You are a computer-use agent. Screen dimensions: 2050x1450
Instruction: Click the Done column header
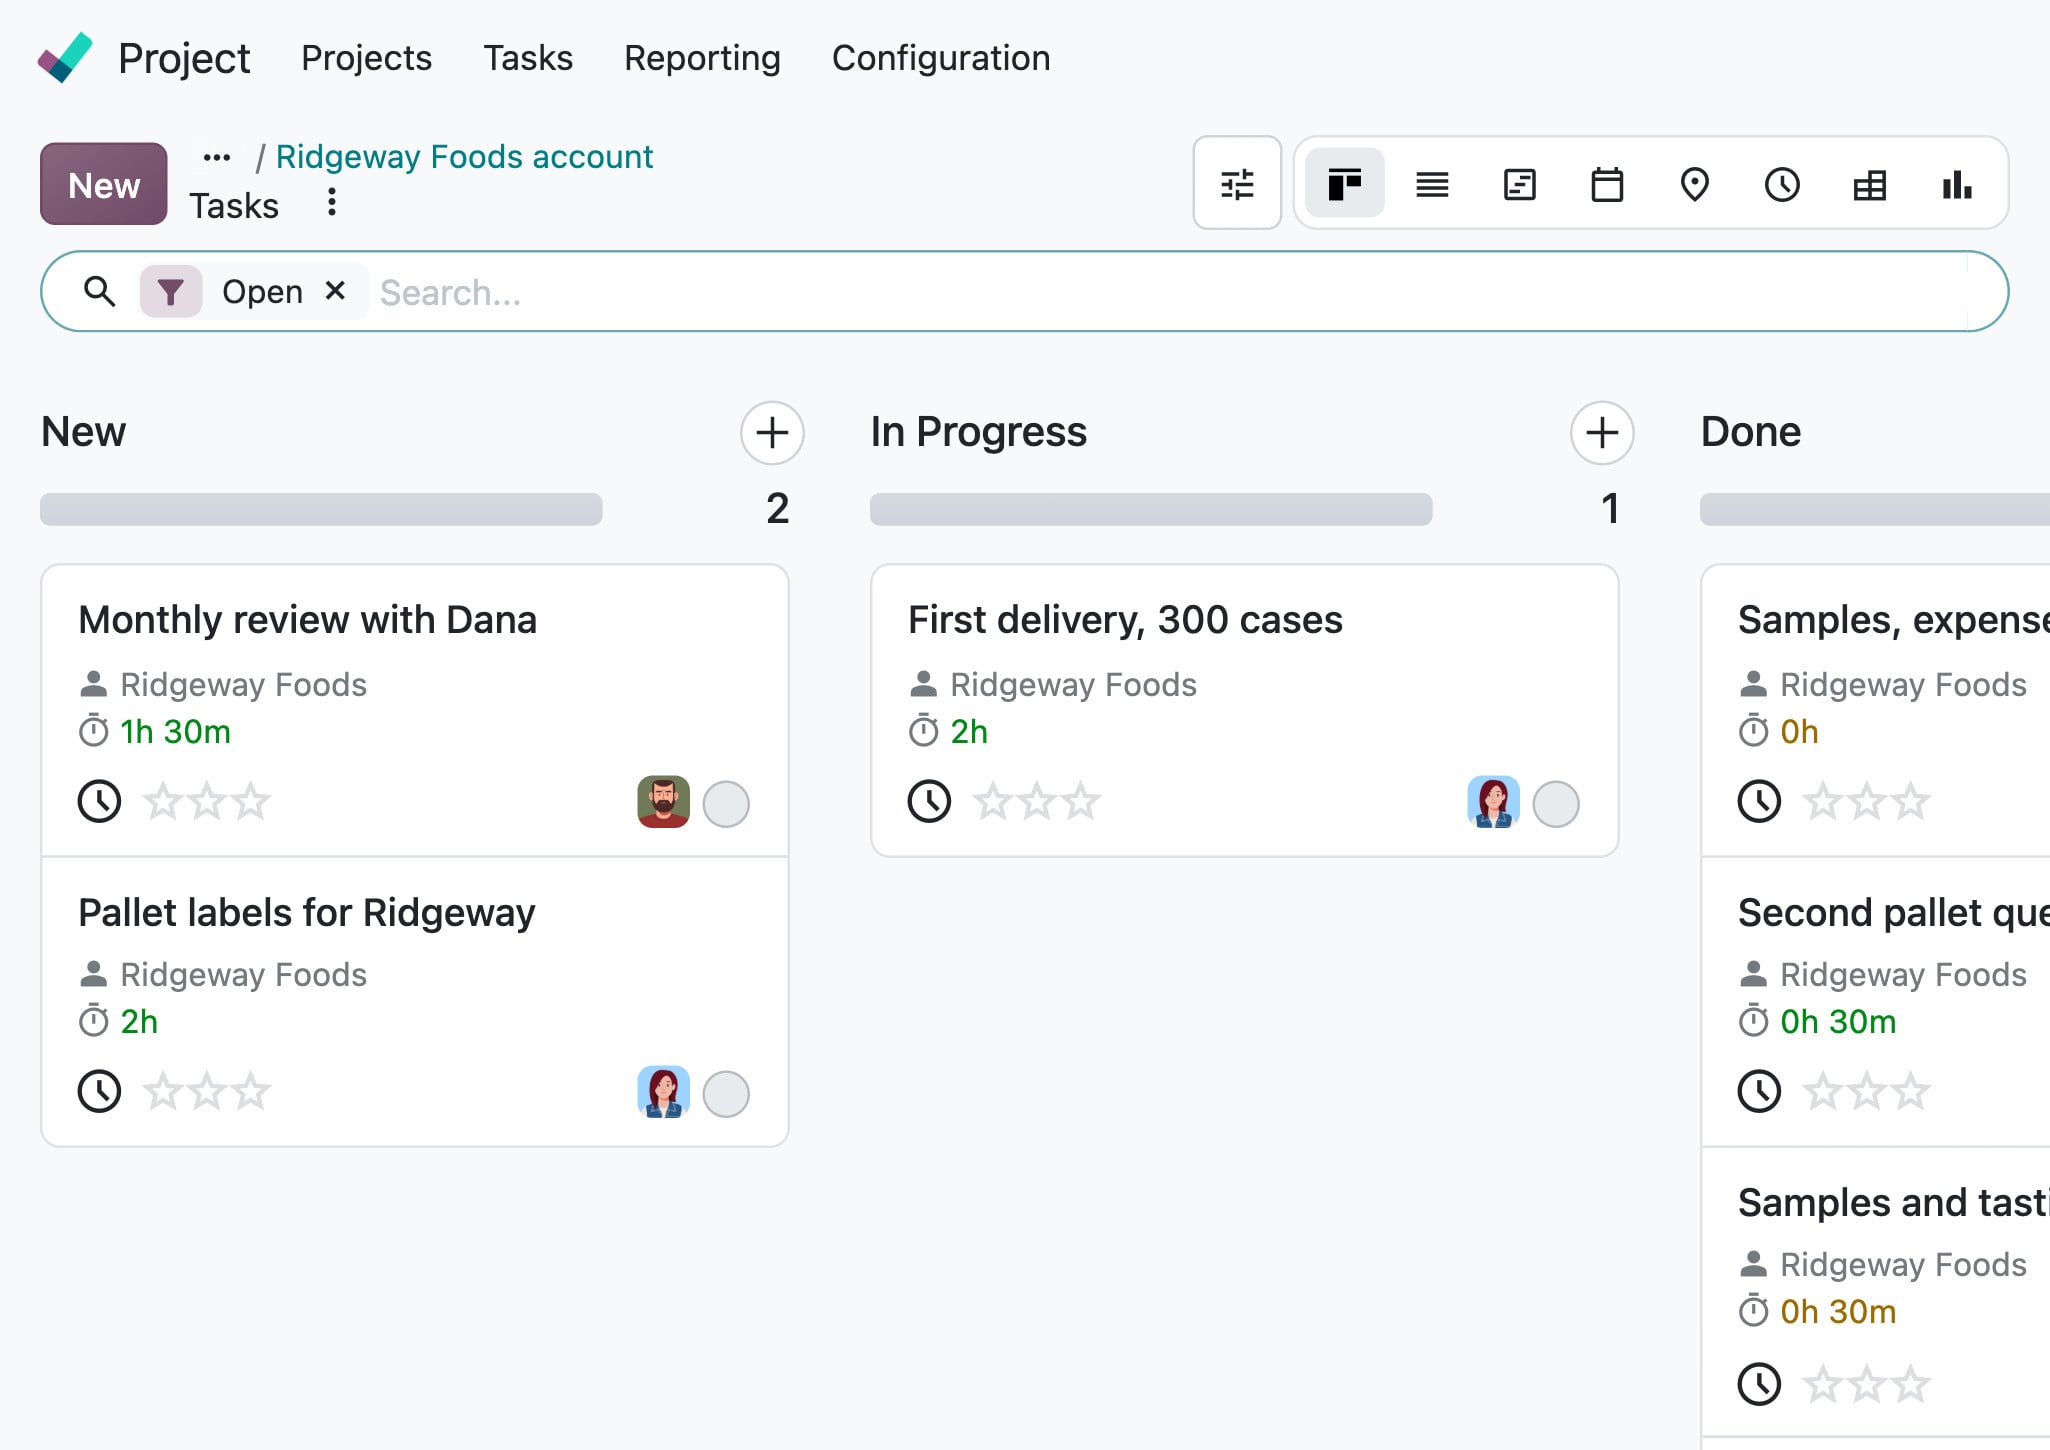click(1751, 432)
